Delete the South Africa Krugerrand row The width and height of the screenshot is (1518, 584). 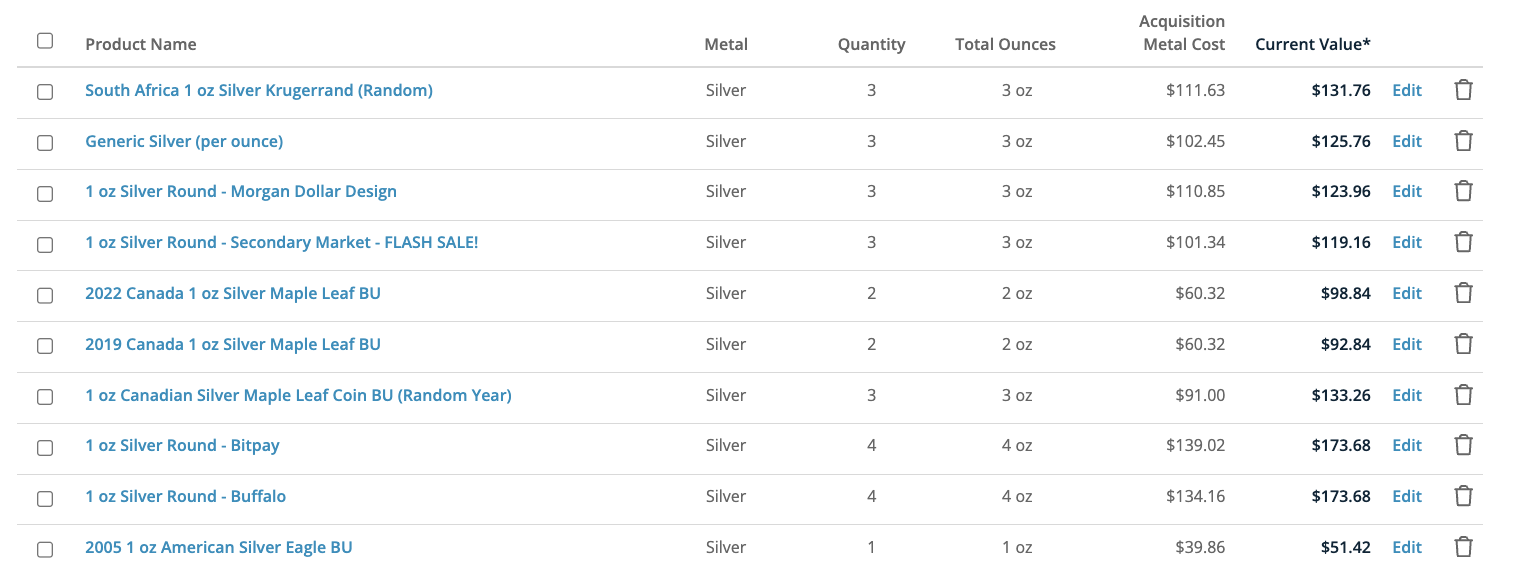pyautogui.click(x=1463, y=90)
